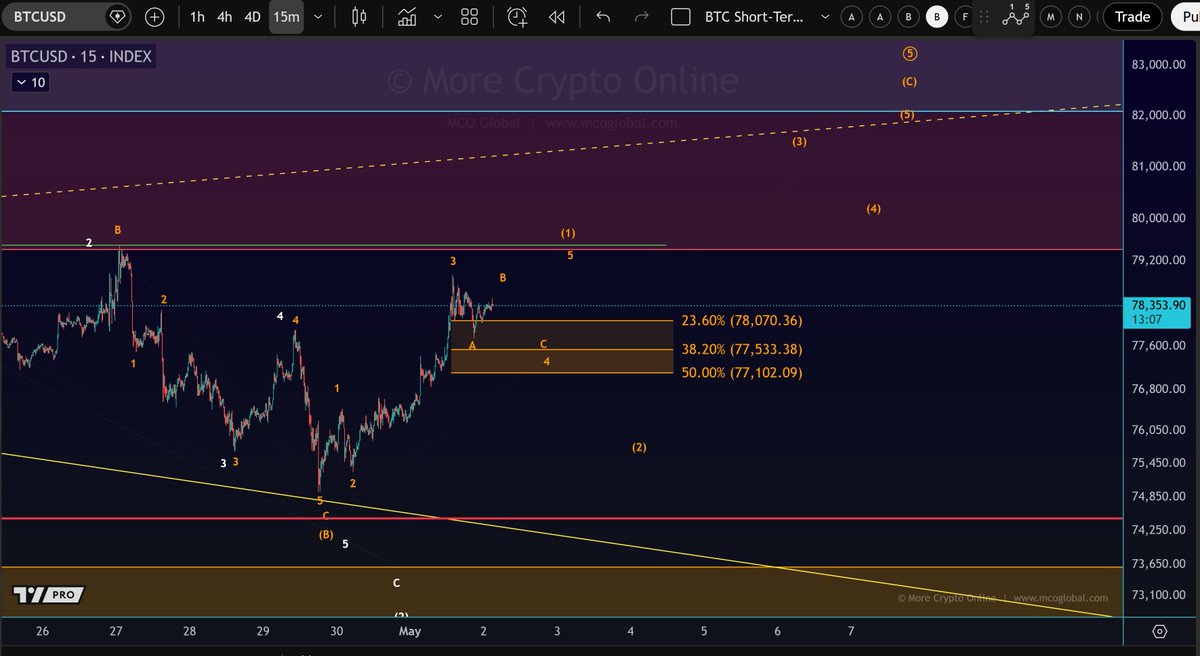Click 74,250.00 on the price axis
The image size is (1200, 656).
pyautogui.click(x=1158, y=530)
